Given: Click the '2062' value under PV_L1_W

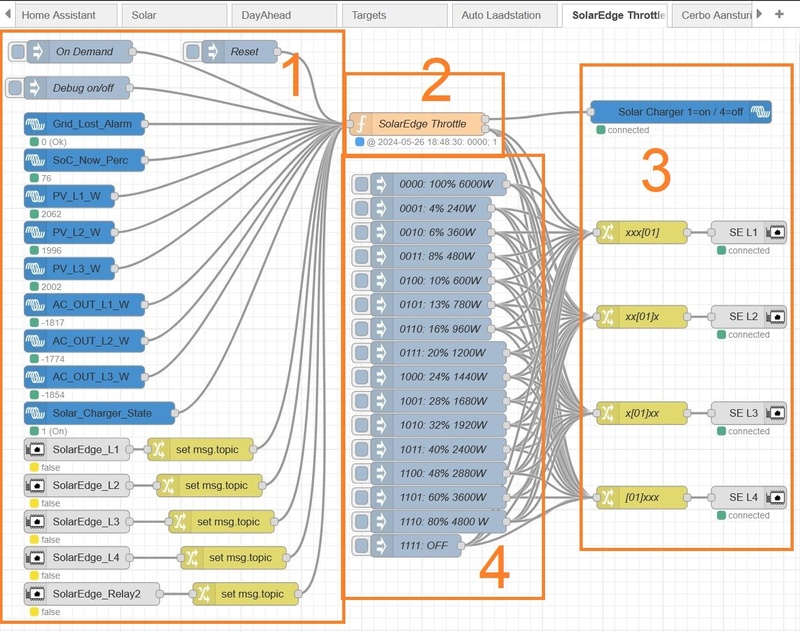Looking at the screenshot, I should (51, 214).
